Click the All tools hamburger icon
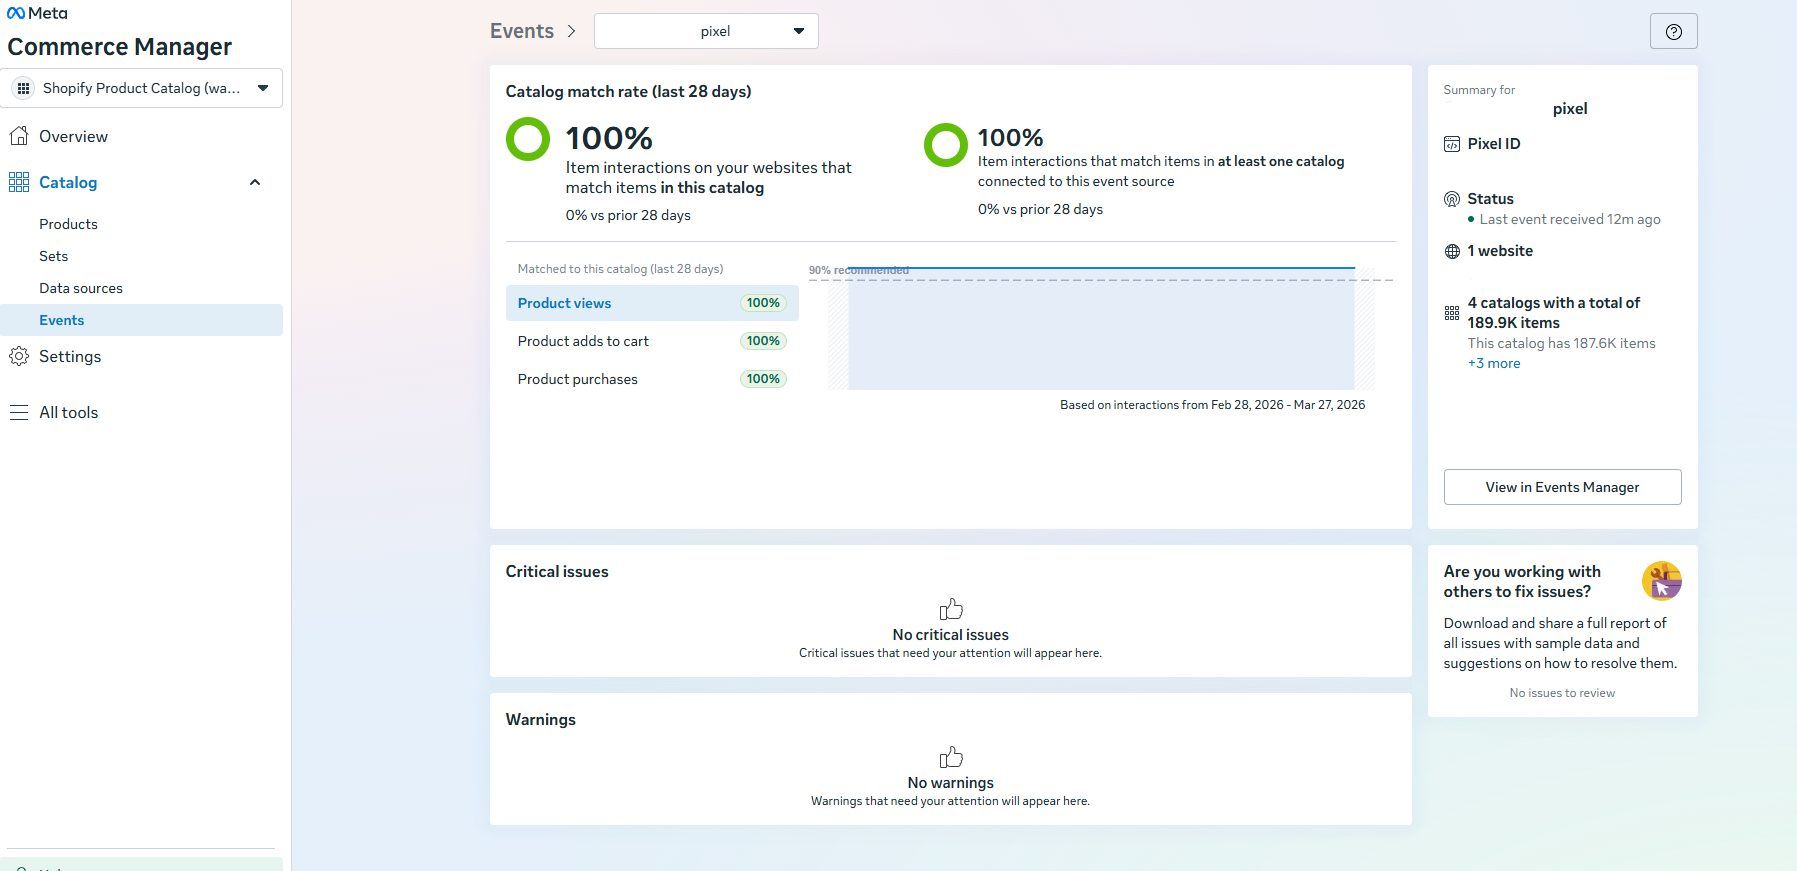The image size is (1797, 871). pyautogui.click(x=19, y=412)
